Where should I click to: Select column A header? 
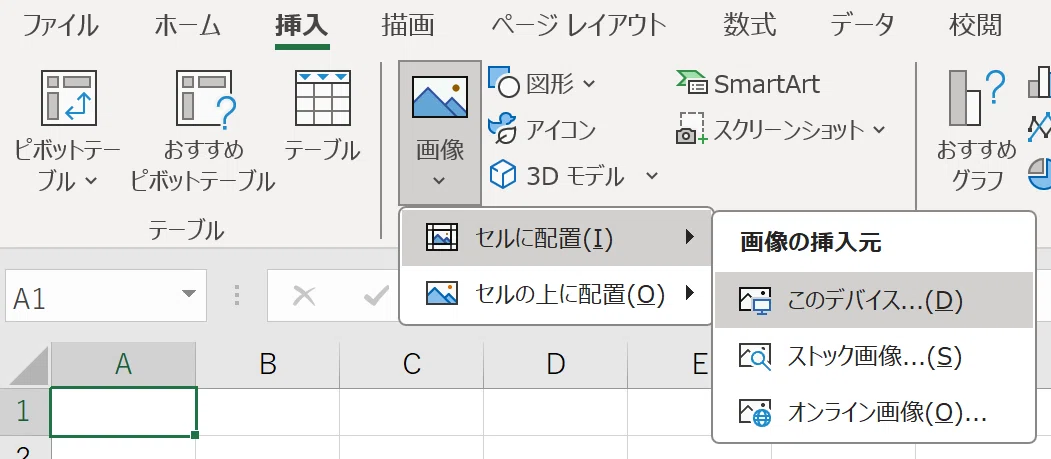click(123, 365)
